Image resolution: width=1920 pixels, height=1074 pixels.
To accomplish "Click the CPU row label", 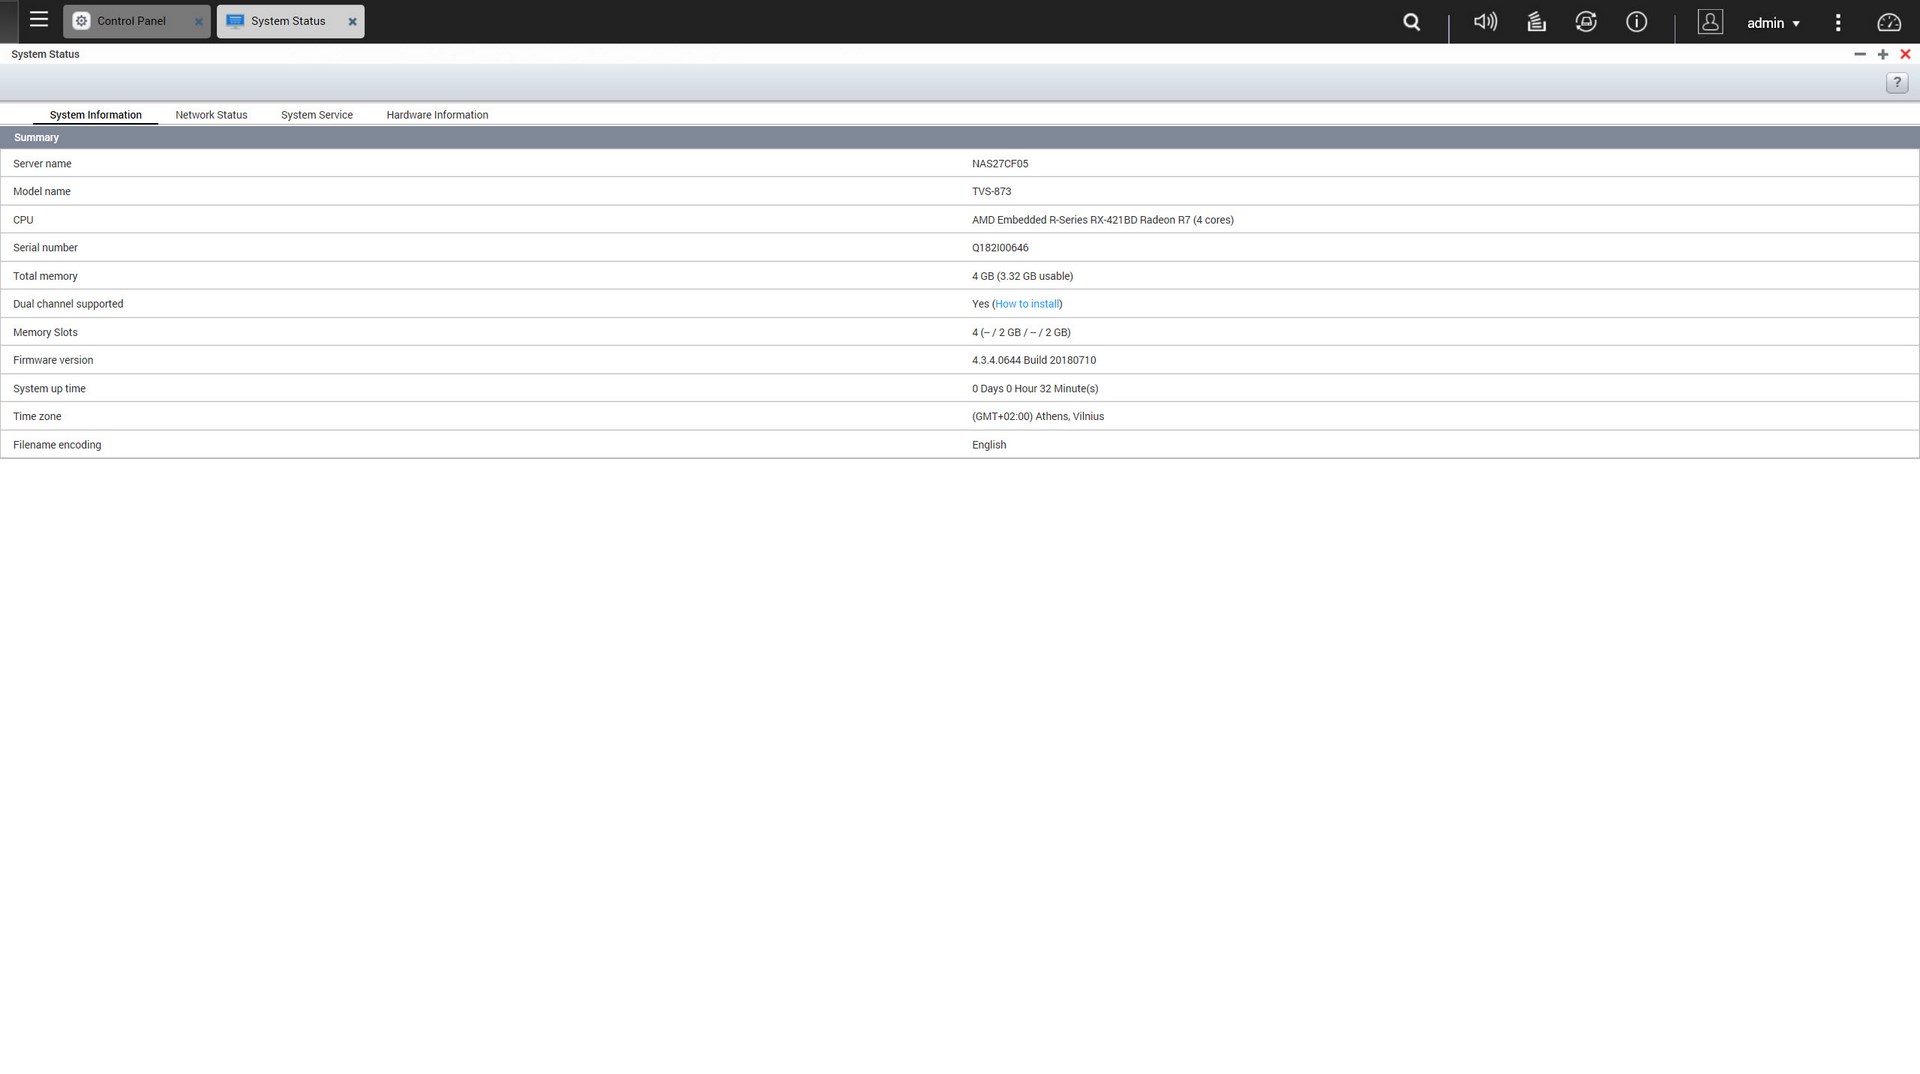I will (23, 220).
